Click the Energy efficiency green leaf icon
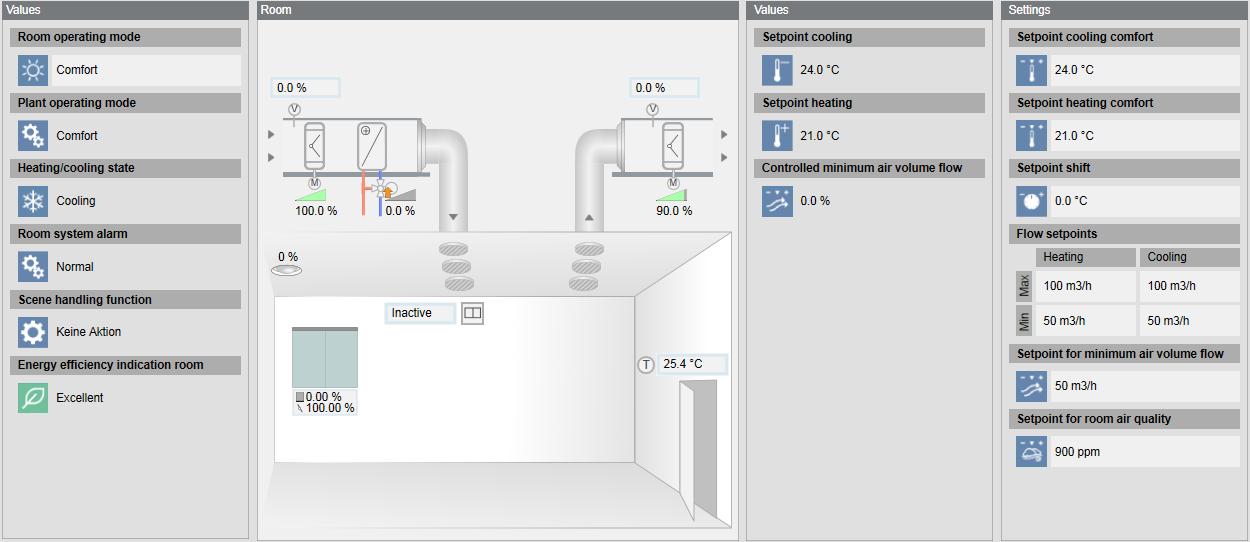1250x542 pixels. pos(33,397)
